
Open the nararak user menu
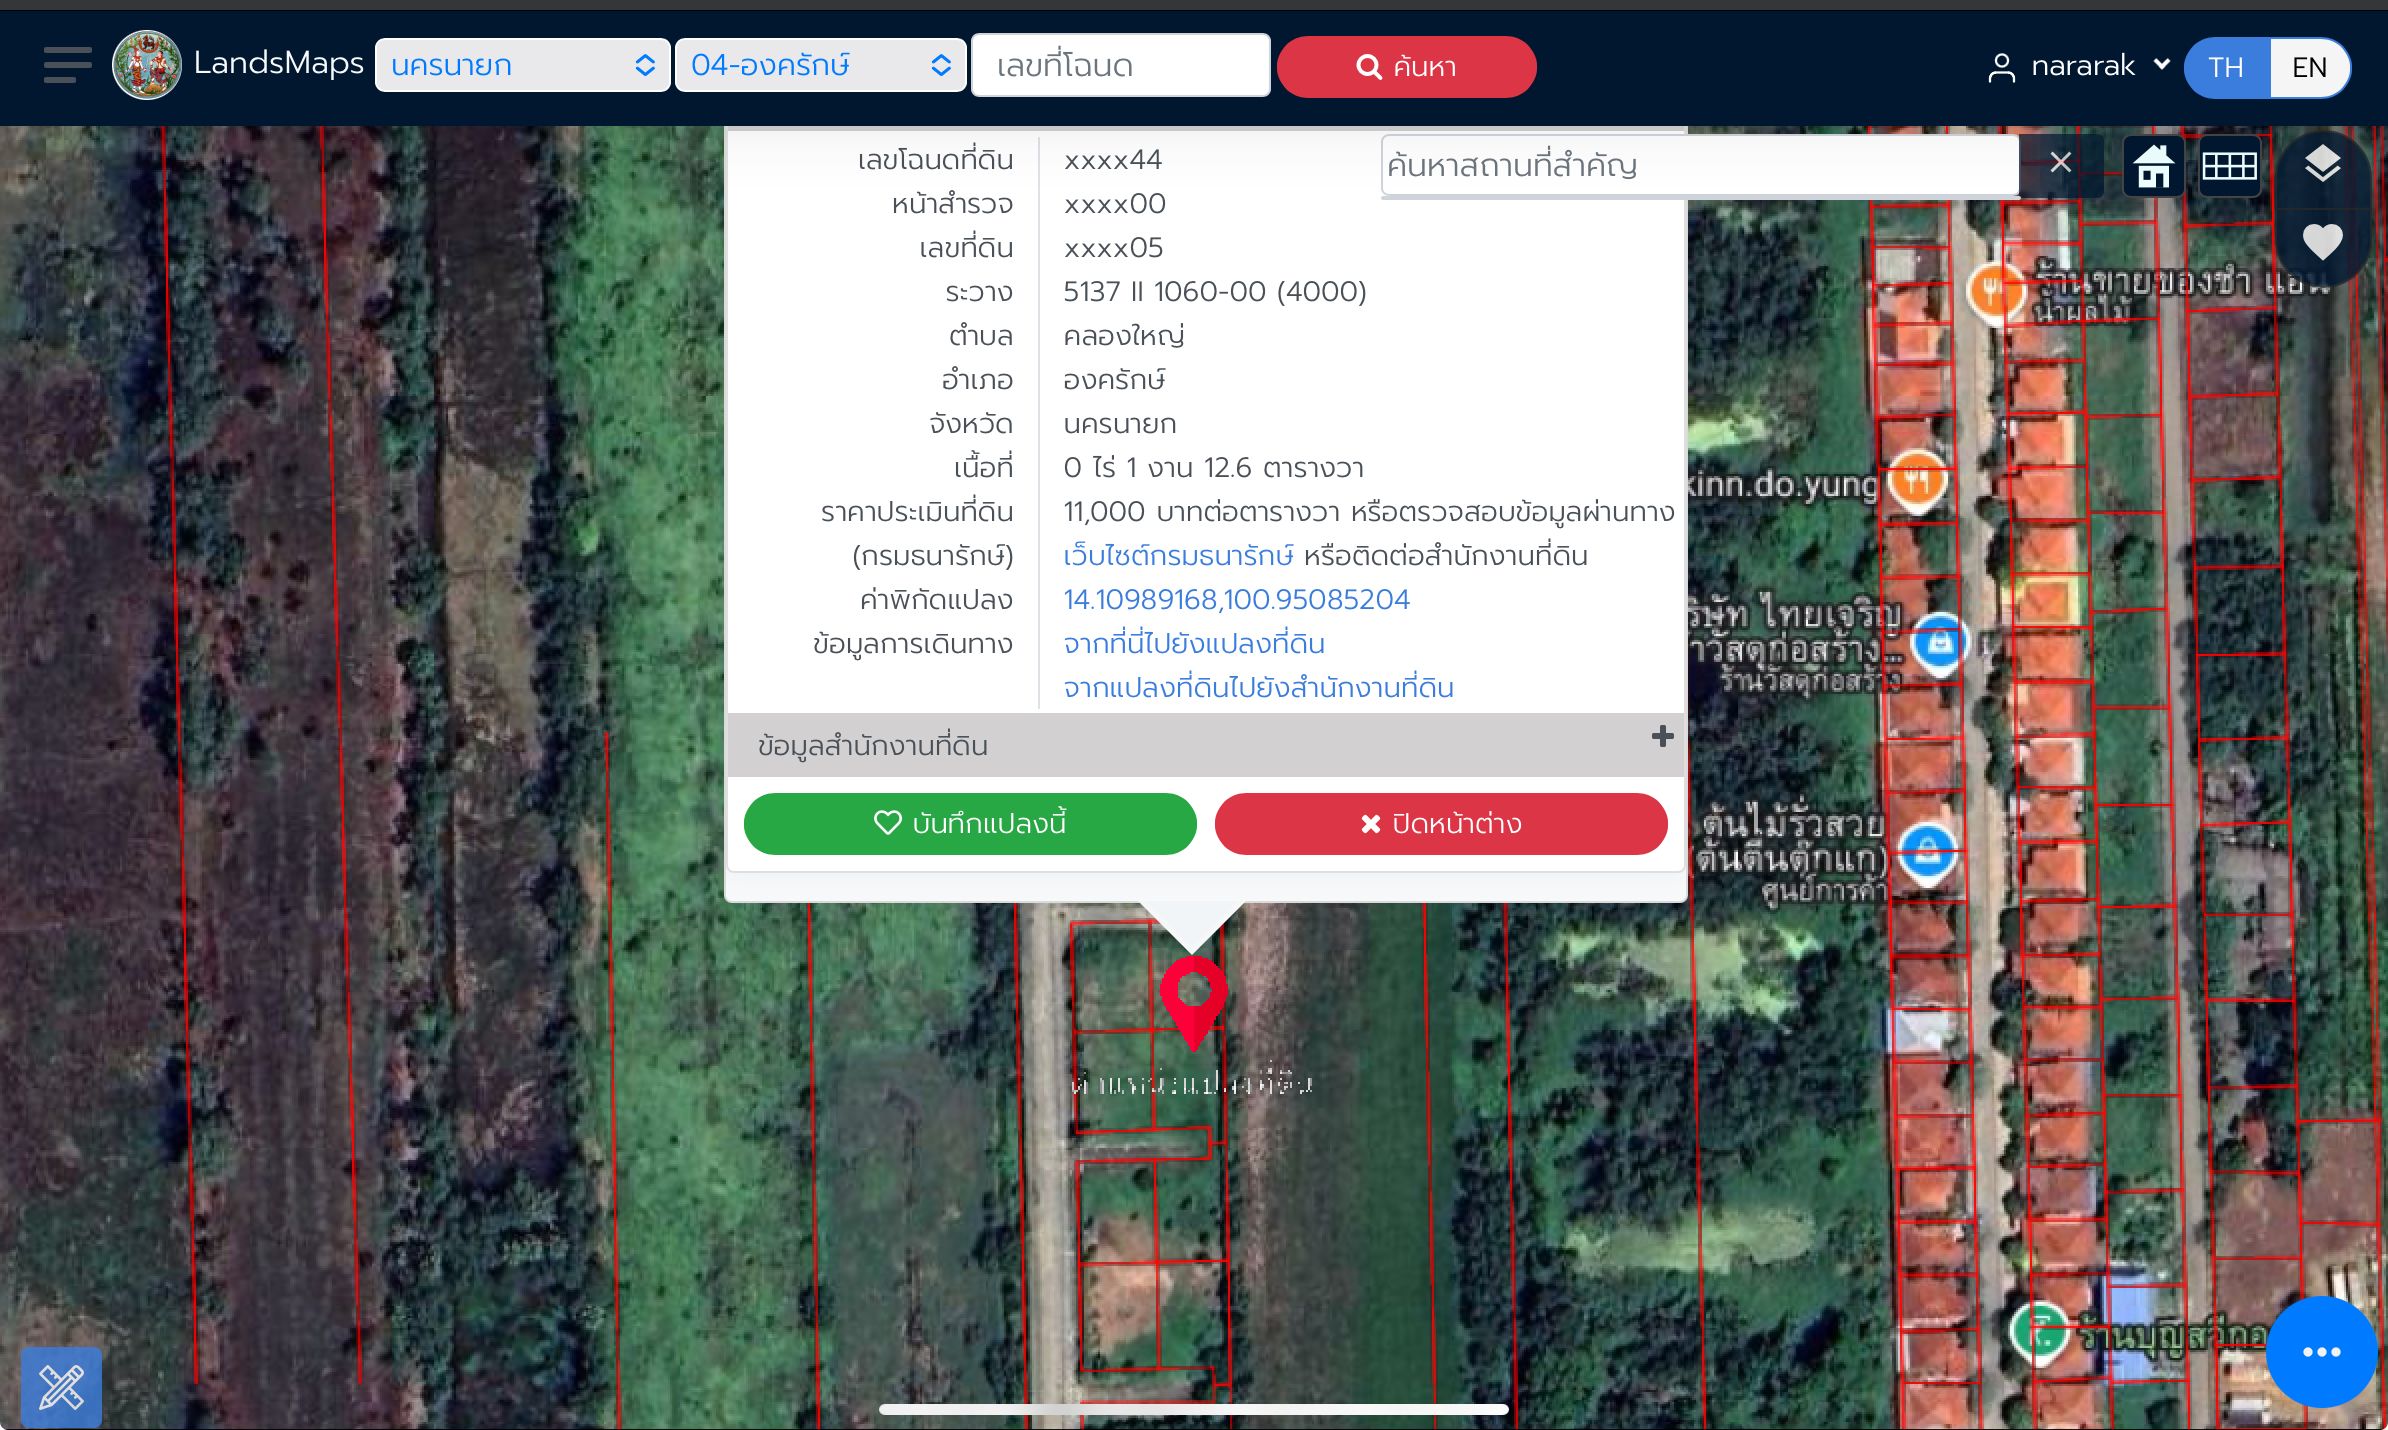(x=2078, y=66)
